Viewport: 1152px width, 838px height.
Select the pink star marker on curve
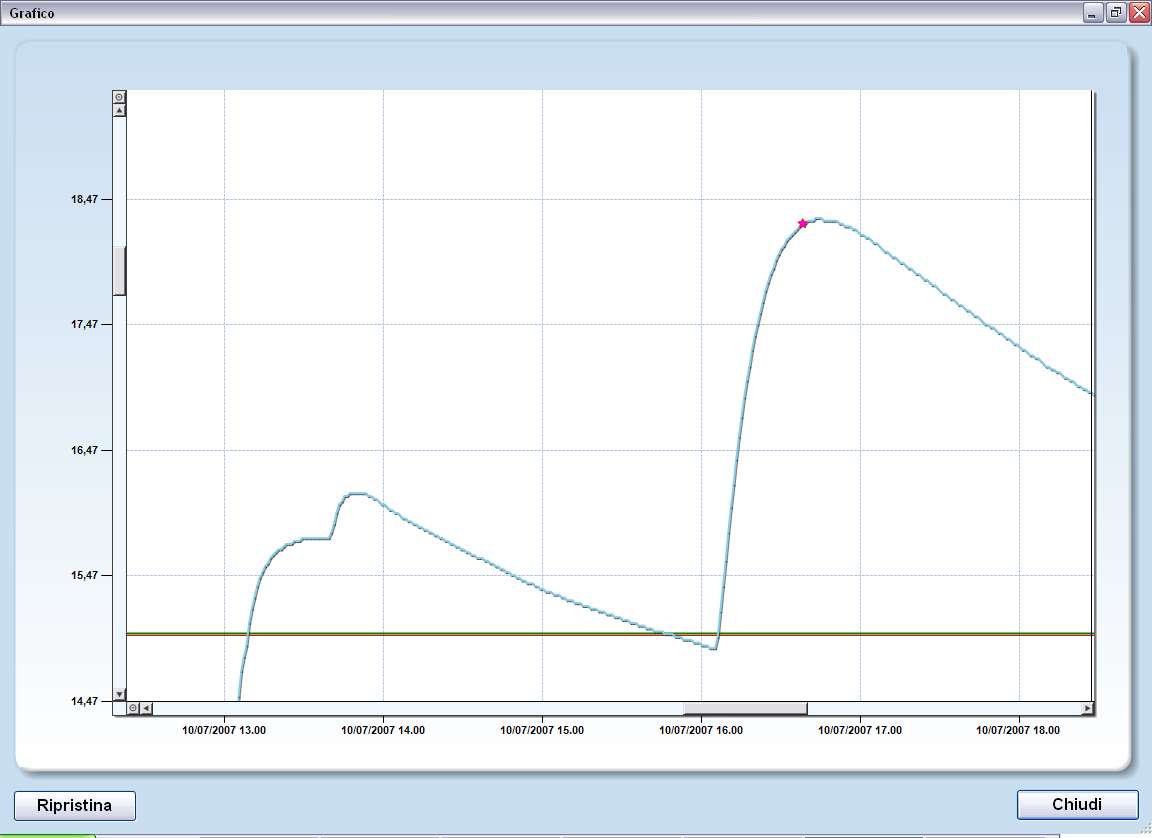(x=802, y=223)
